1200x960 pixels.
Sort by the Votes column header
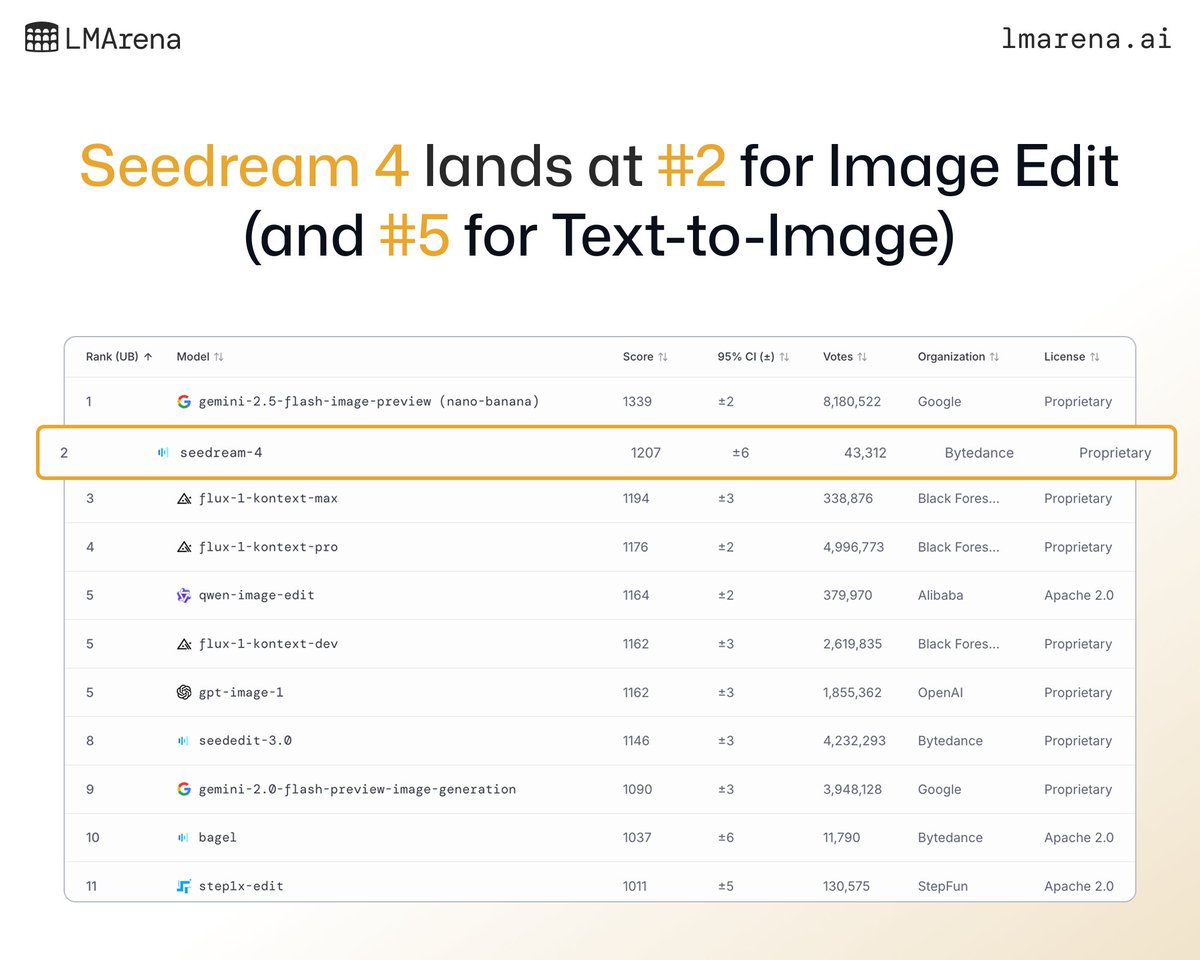tap(845, 357)
